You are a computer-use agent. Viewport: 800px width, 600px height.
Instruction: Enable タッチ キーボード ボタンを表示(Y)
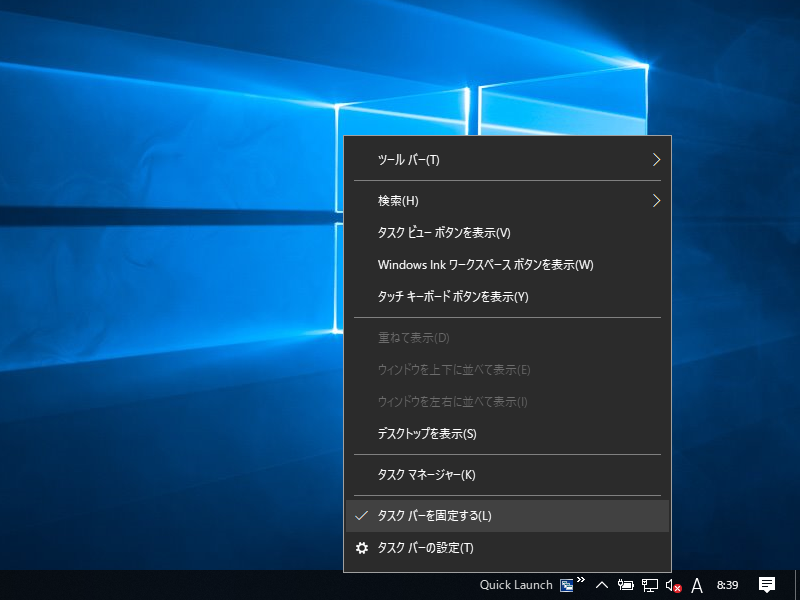507,296
